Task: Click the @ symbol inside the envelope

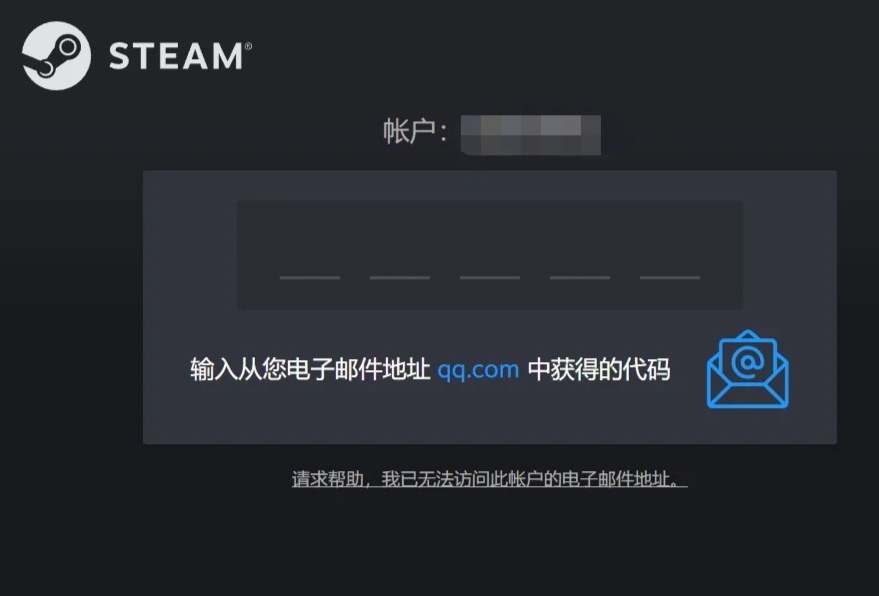Action: [x=748, y=362]
